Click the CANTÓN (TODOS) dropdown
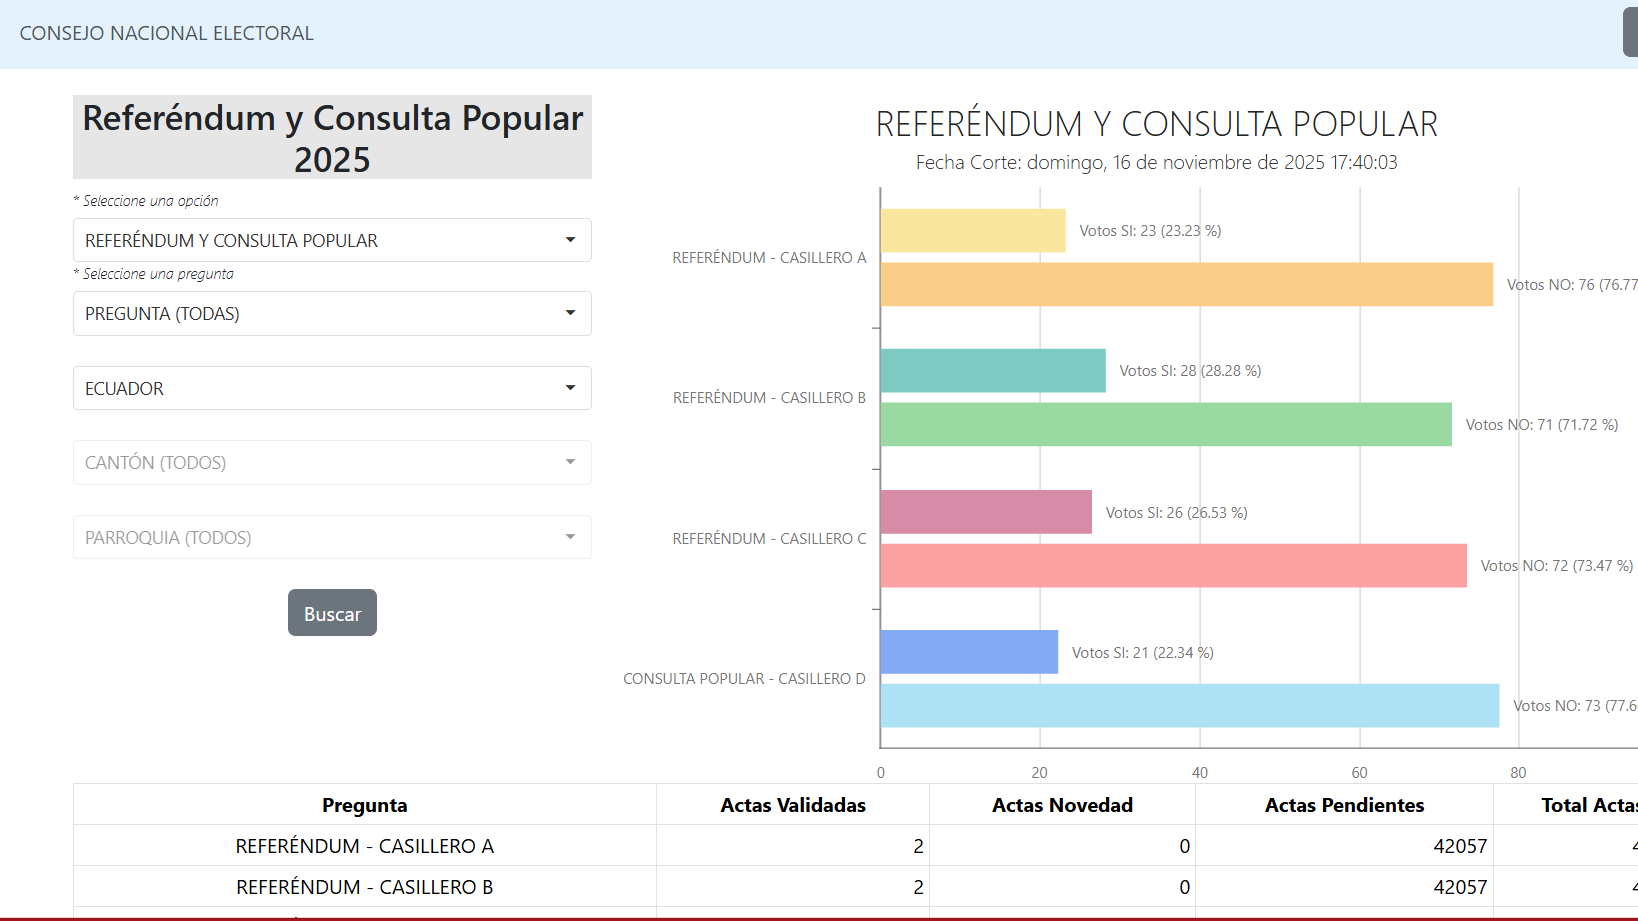 tap(331, 463)
